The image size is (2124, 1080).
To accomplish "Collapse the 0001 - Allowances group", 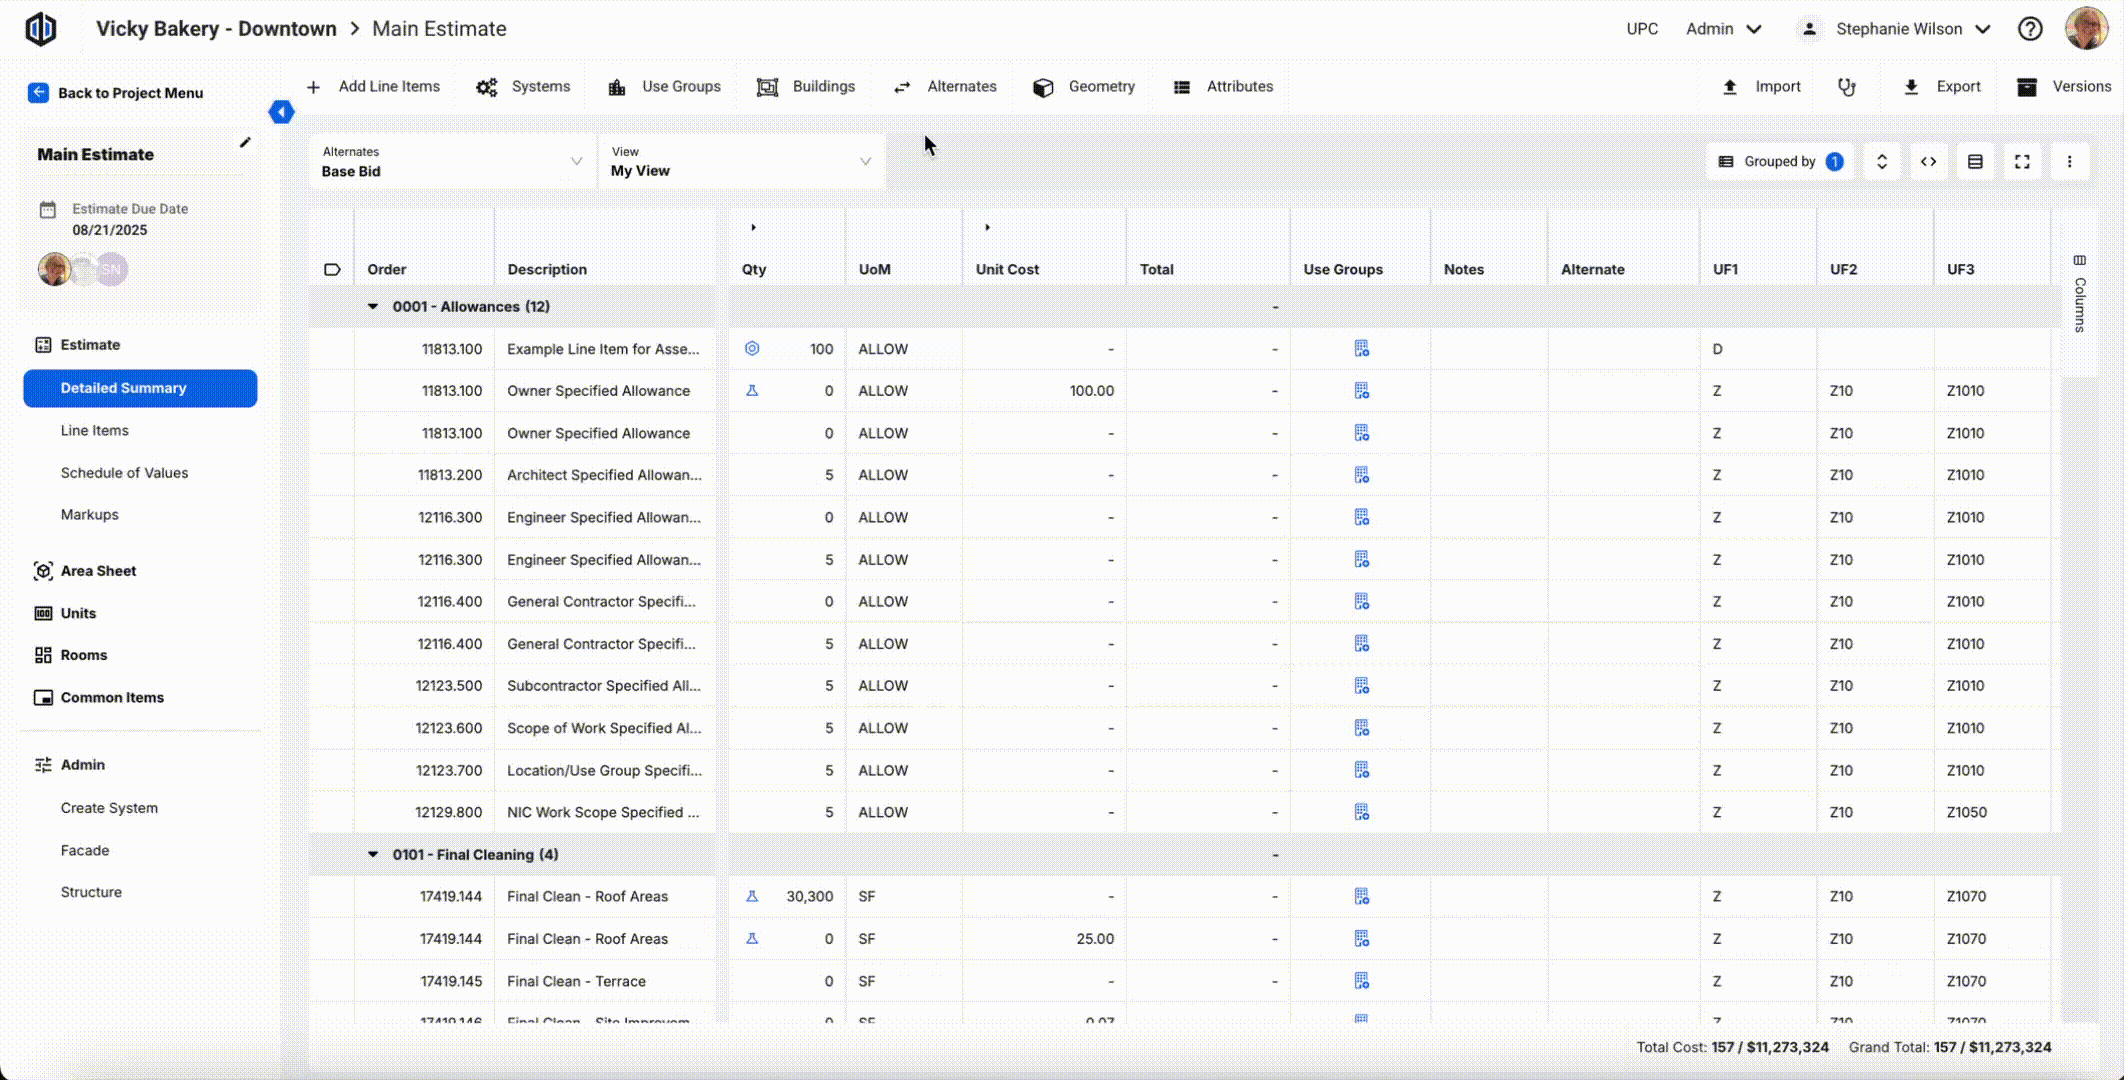I will pyautogui.click(x=373, y=307).
